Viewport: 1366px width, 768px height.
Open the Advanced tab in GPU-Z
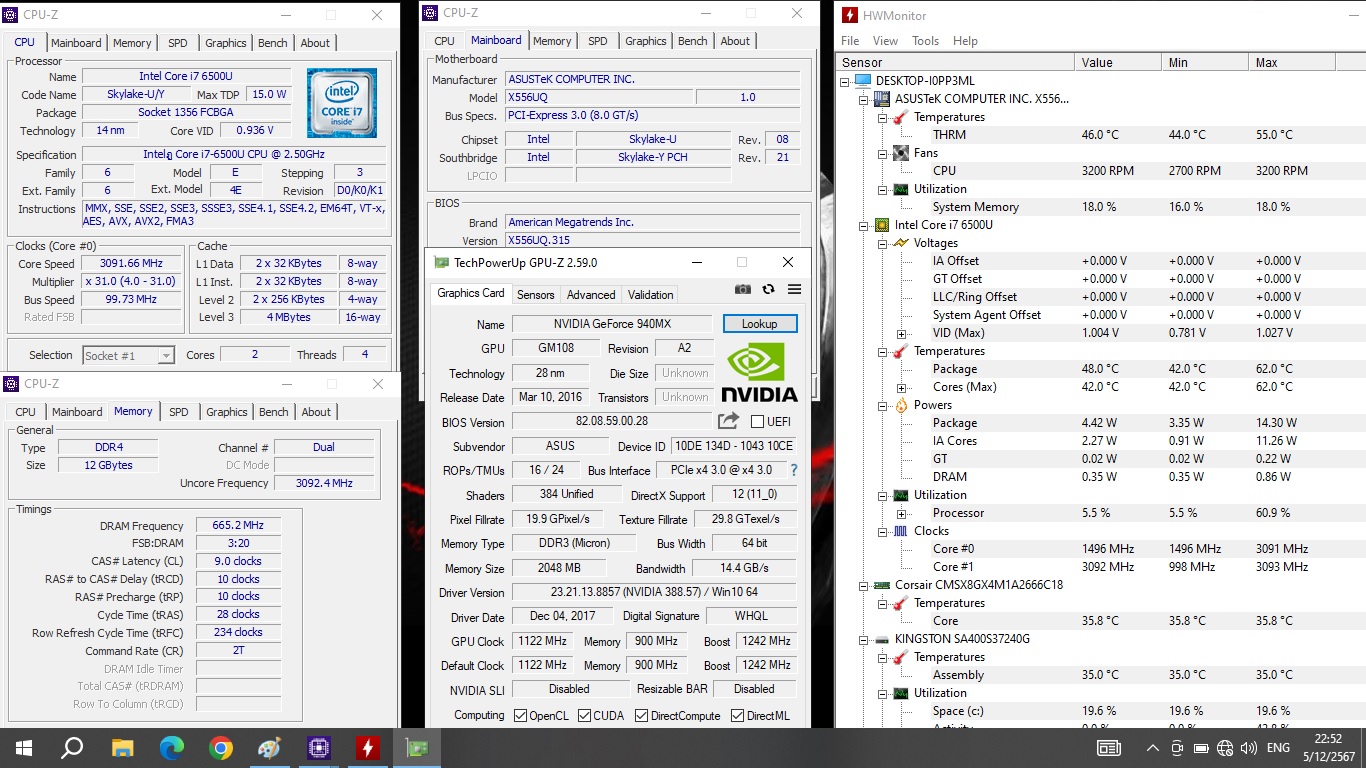591,295
